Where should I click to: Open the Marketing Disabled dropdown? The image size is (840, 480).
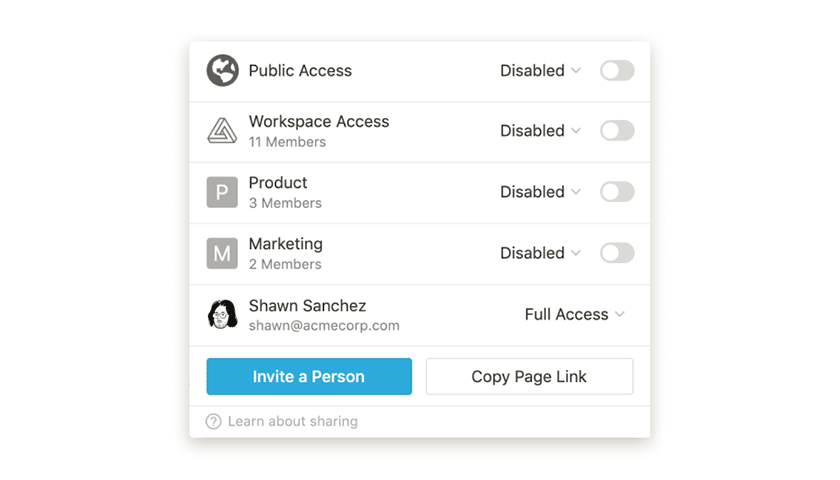(x=540, y=253)
